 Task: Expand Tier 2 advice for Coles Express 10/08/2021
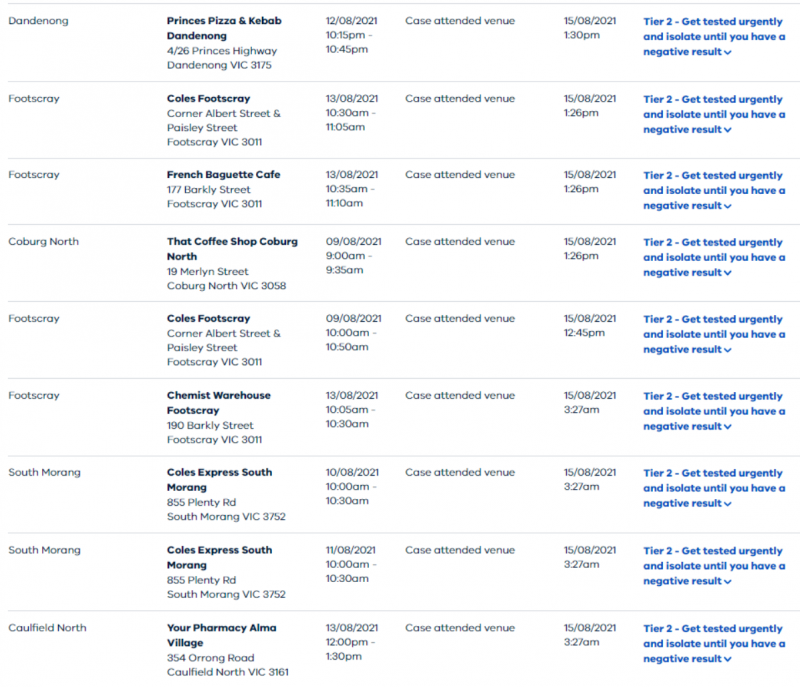[x=713, y=488]
